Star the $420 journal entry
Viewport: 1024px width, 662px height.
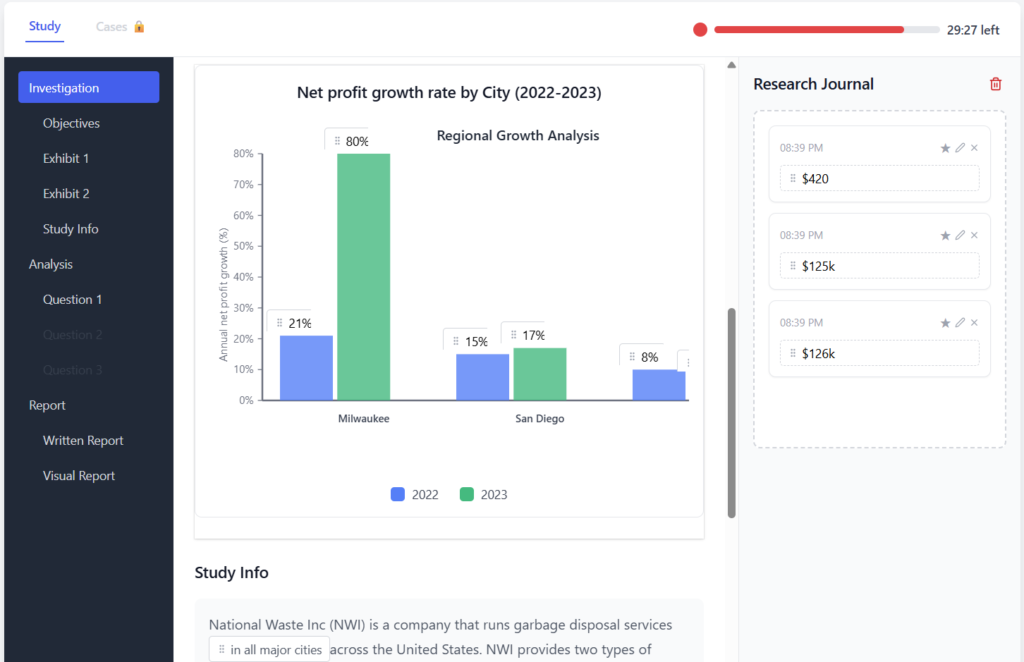945,148
